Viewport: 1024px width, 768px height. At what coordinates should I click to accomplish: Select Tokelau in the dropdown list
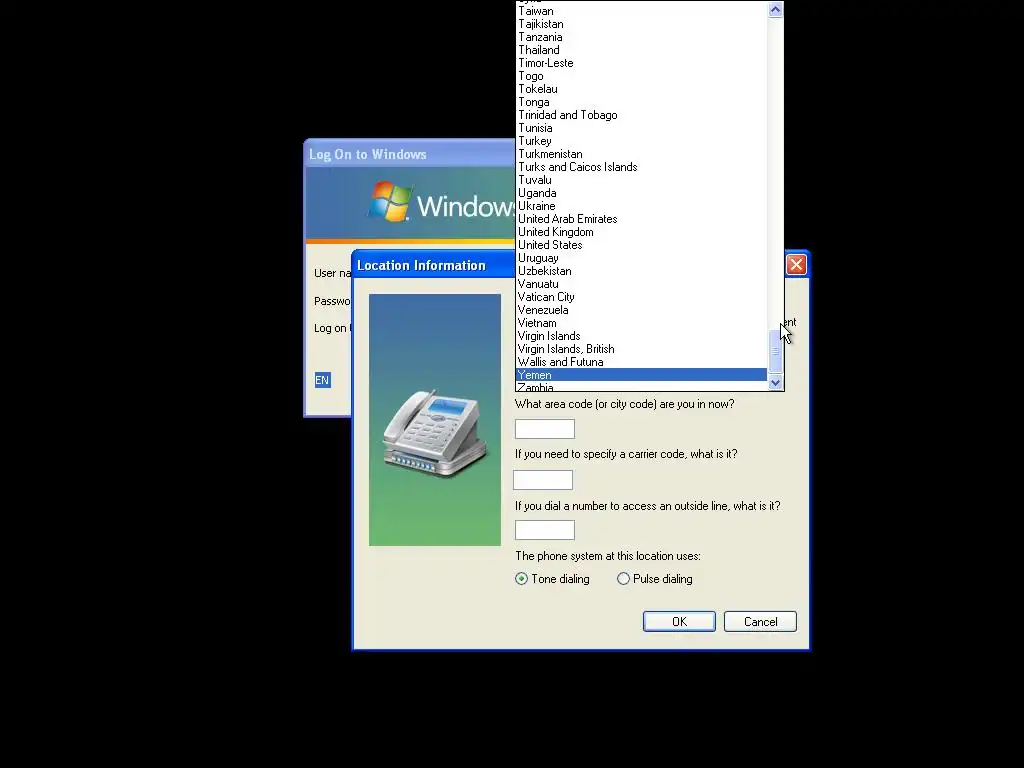641,89
